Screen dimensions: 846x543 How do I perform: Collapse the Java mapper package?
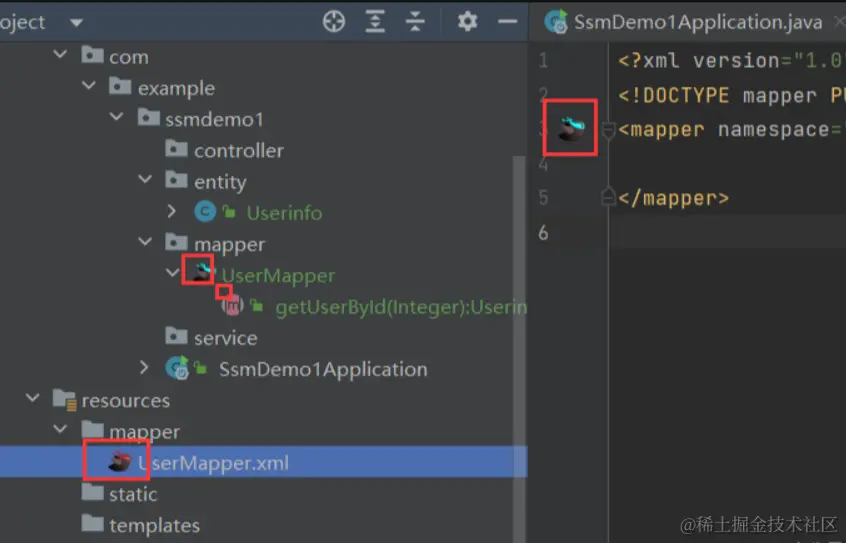[x=145, y=241]
